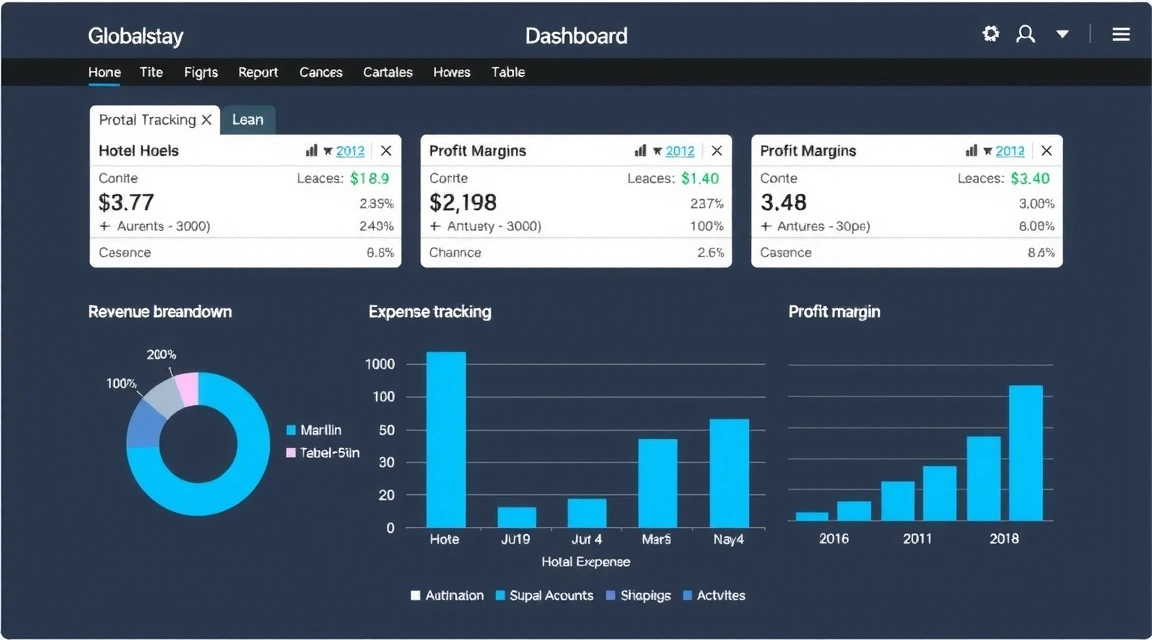The image size is (1152, 640).
Task: Toggle Supal Acounts in the bottom legend
Action: (x=543, y=595)
